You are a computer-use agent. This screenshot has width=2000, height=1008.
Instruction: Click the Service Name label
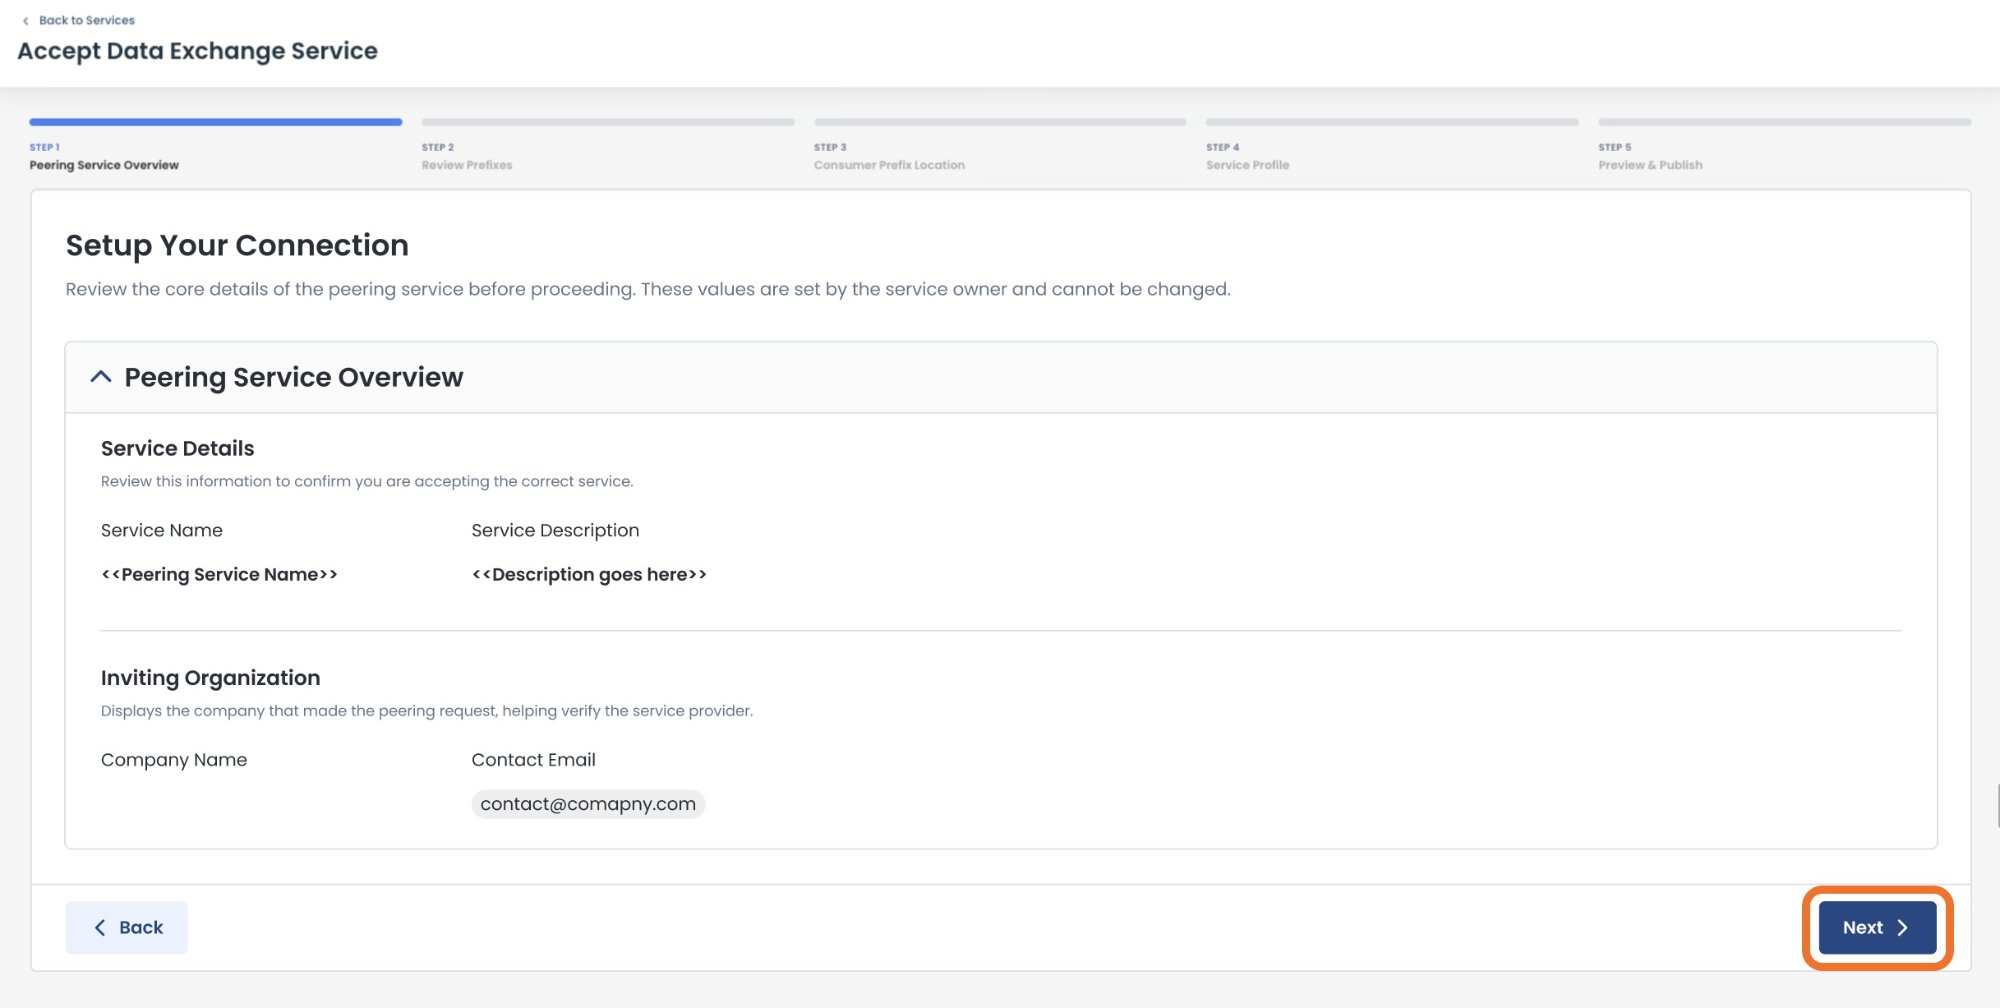click(x=162, y=530)
